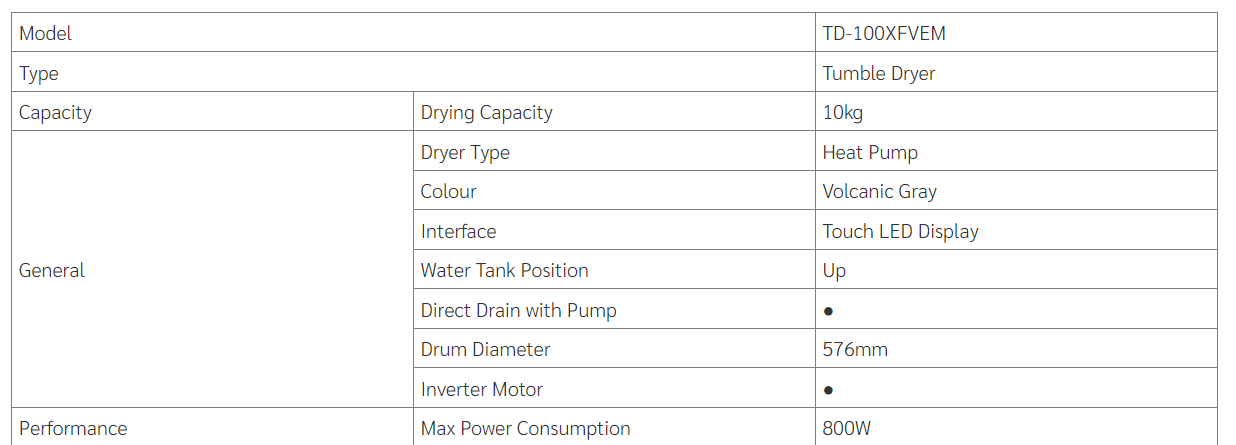Select the TD-100XFVEM model value
Viewport: 1236px width, 445px height.
pos(884,34)
